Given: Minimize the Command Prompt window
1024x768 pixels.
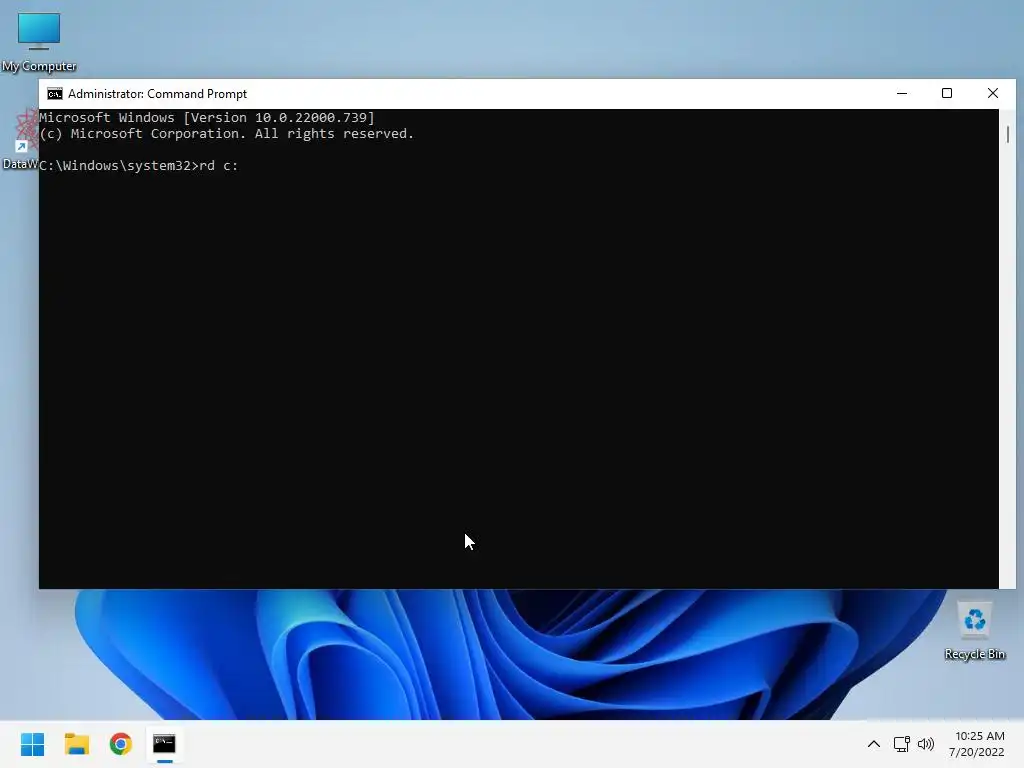Looking at the screenshot, I should [x=902, y=93].
